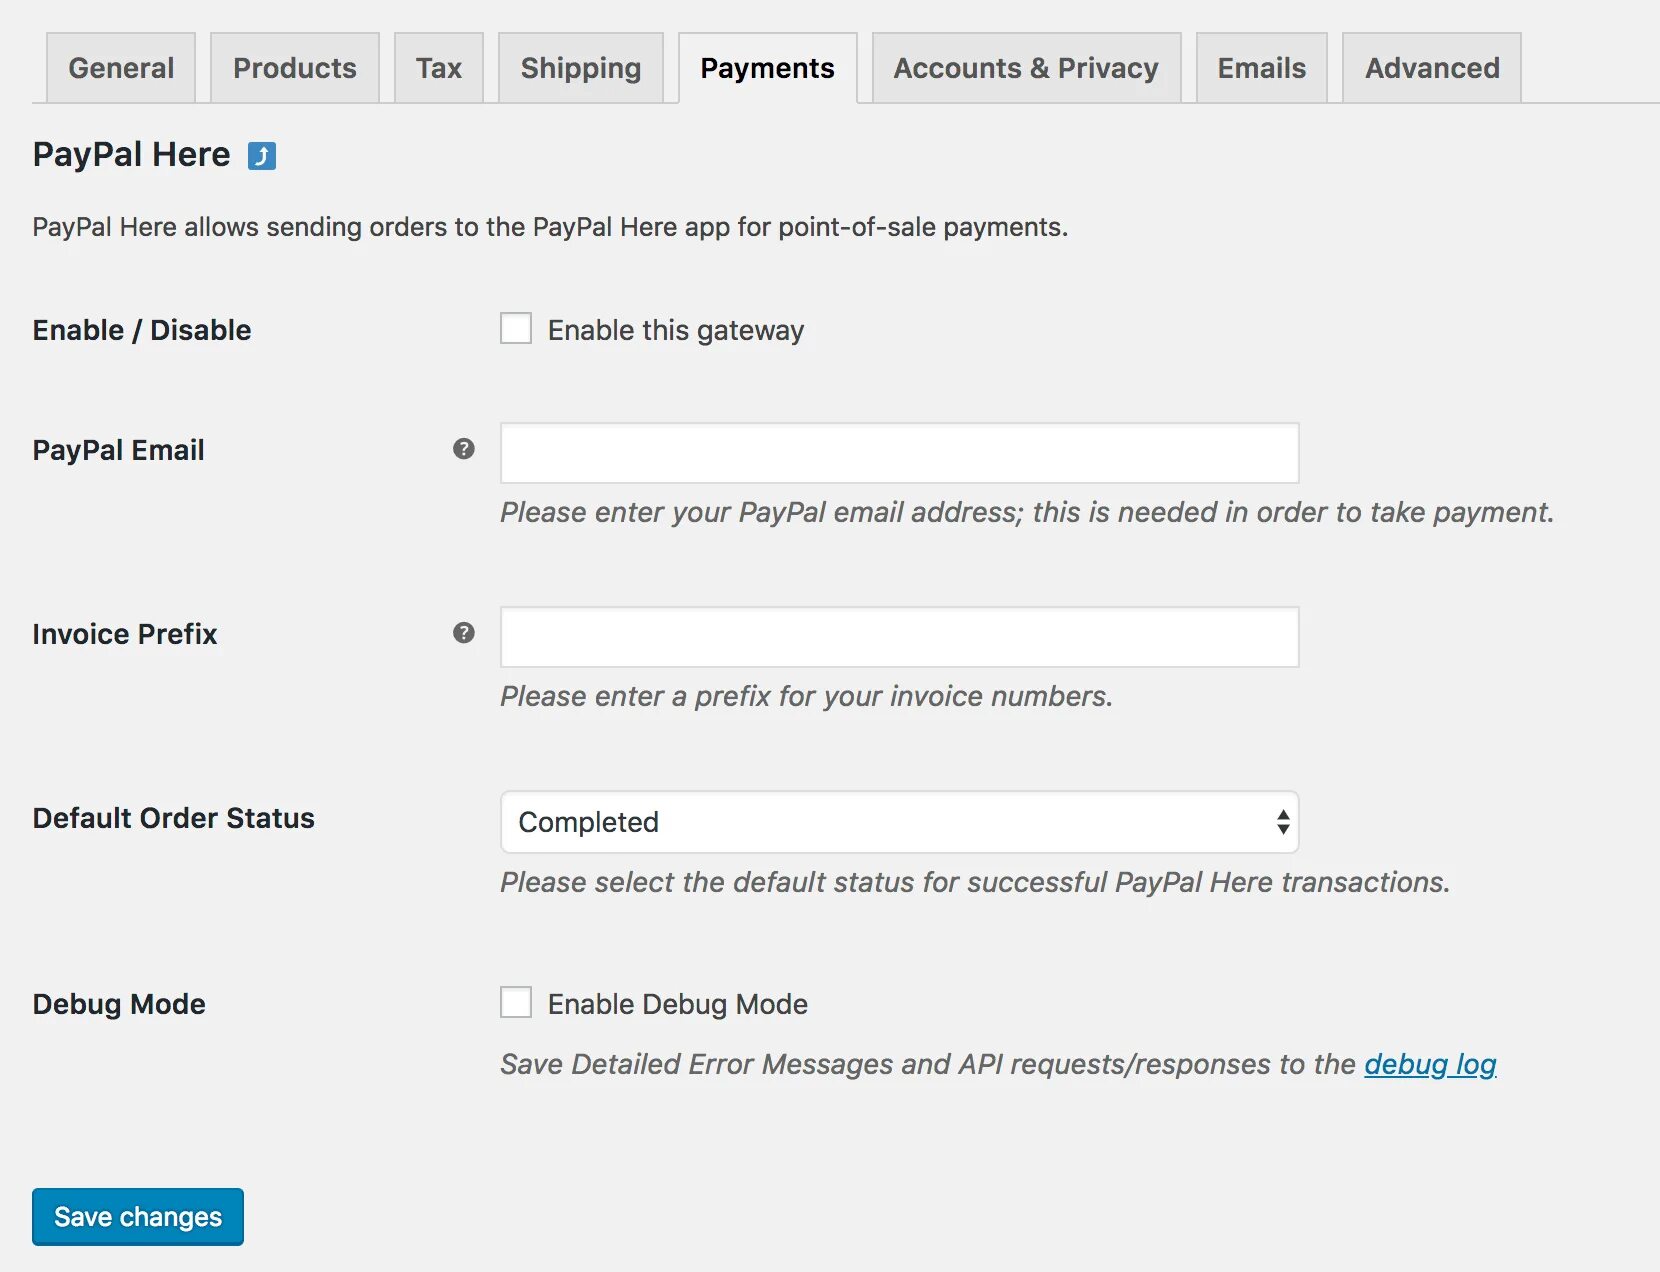The width and height of the screenshot is (1660, 1272).
Task: Click the Enable Debug Mode label text
Action: [x=678, y=1004]
